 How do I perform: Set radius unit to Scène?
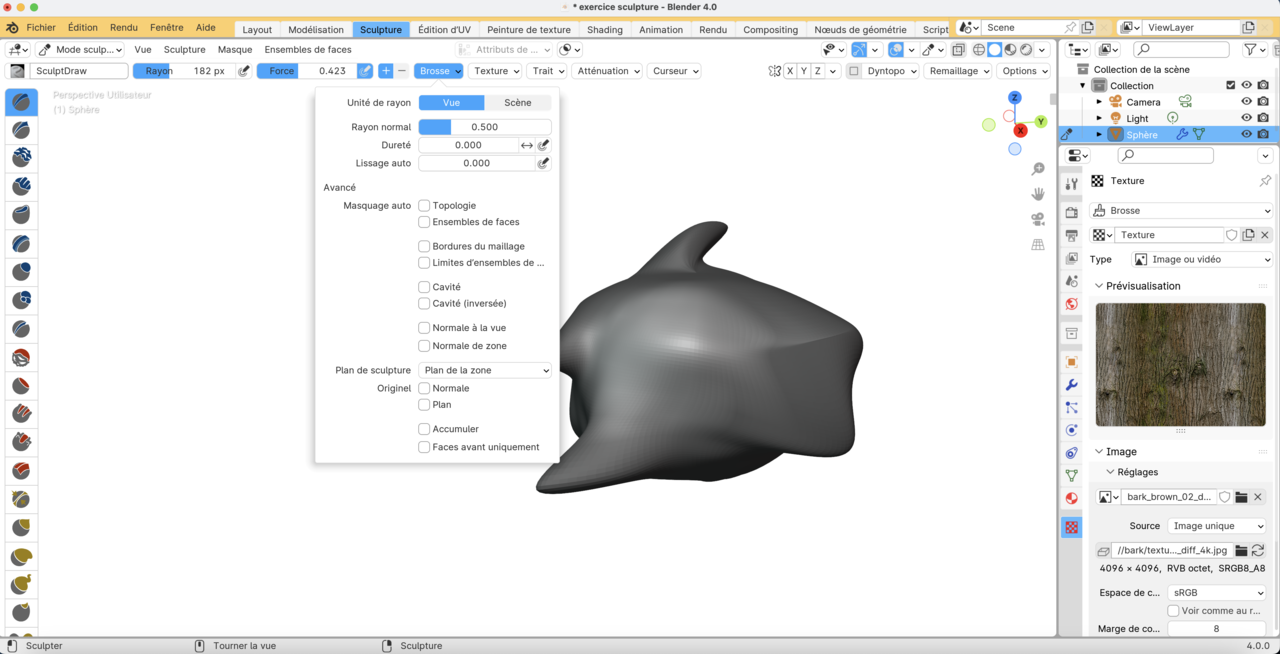tap(517, 102)
